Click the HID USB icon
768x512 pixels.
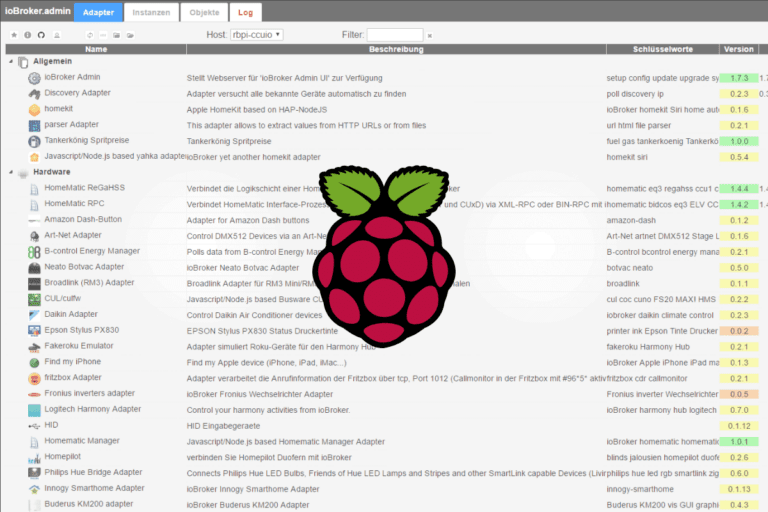34,426
